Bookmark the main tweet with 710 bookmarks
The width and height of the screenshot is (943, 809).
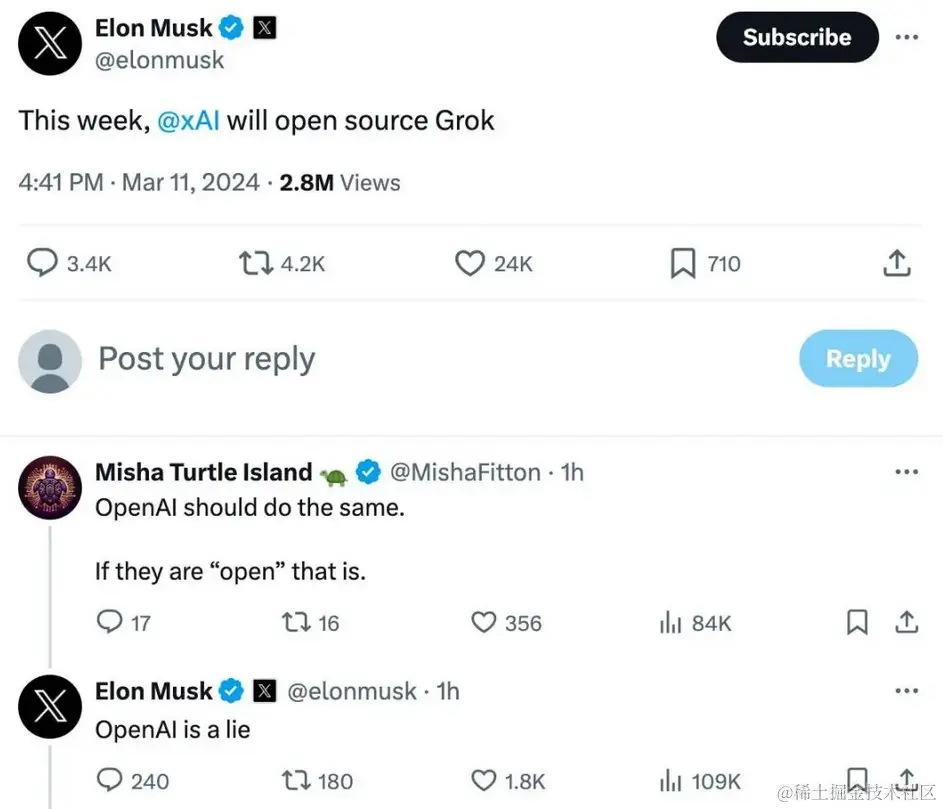682,263
